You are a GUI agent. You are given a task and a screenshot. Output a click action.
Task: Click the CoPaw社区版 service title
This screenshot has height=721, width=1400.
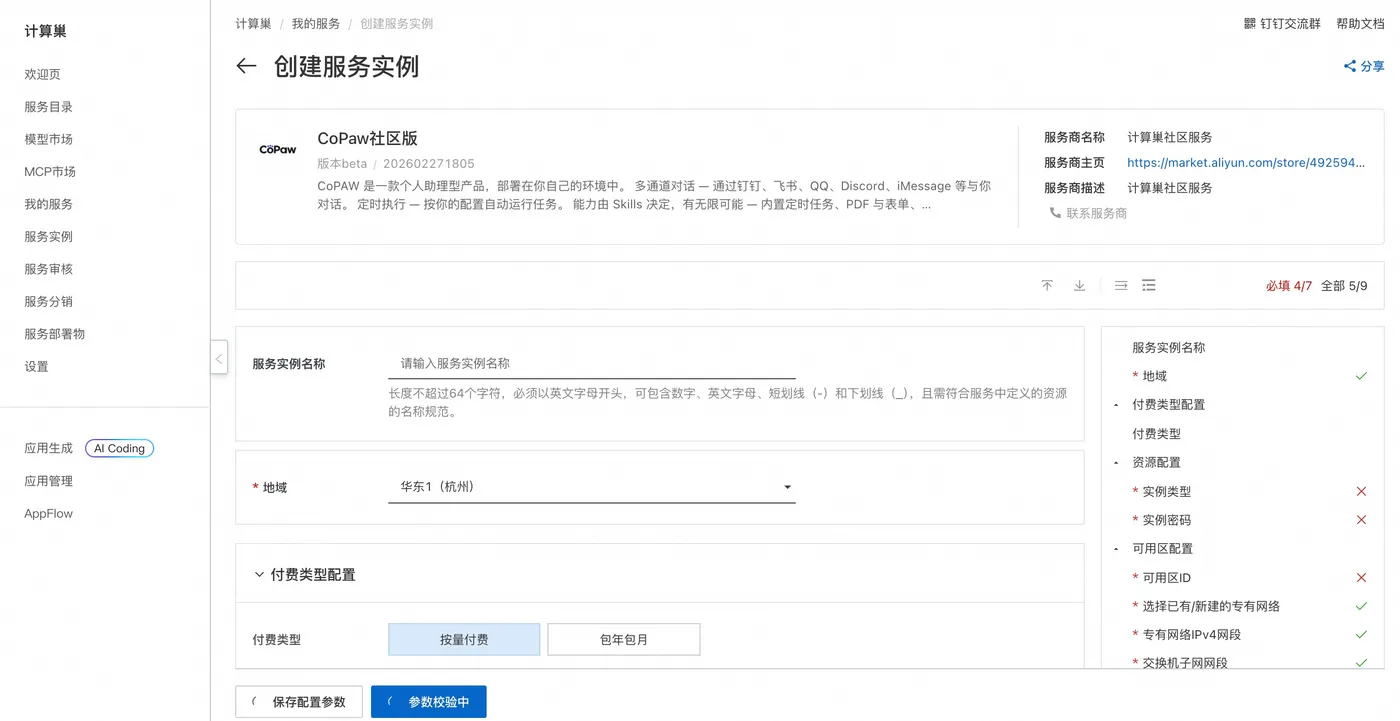[367, 139]
